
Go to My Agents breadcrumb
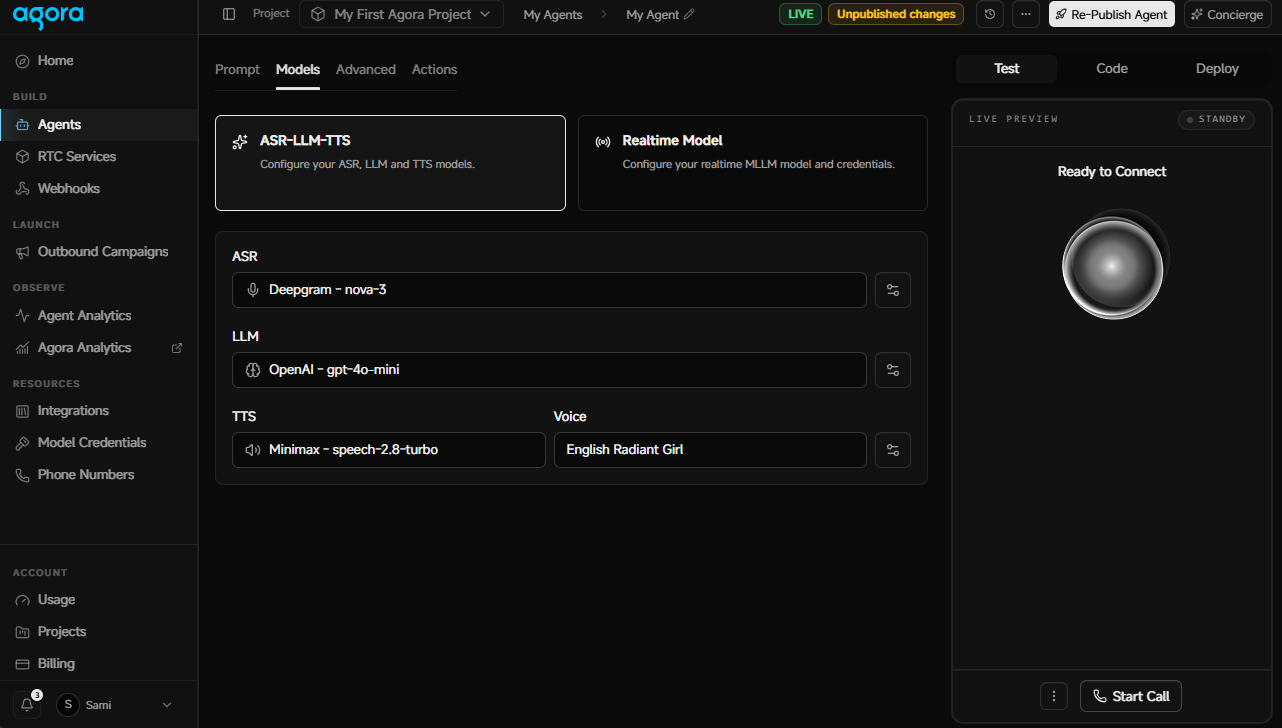coord(553,15)
